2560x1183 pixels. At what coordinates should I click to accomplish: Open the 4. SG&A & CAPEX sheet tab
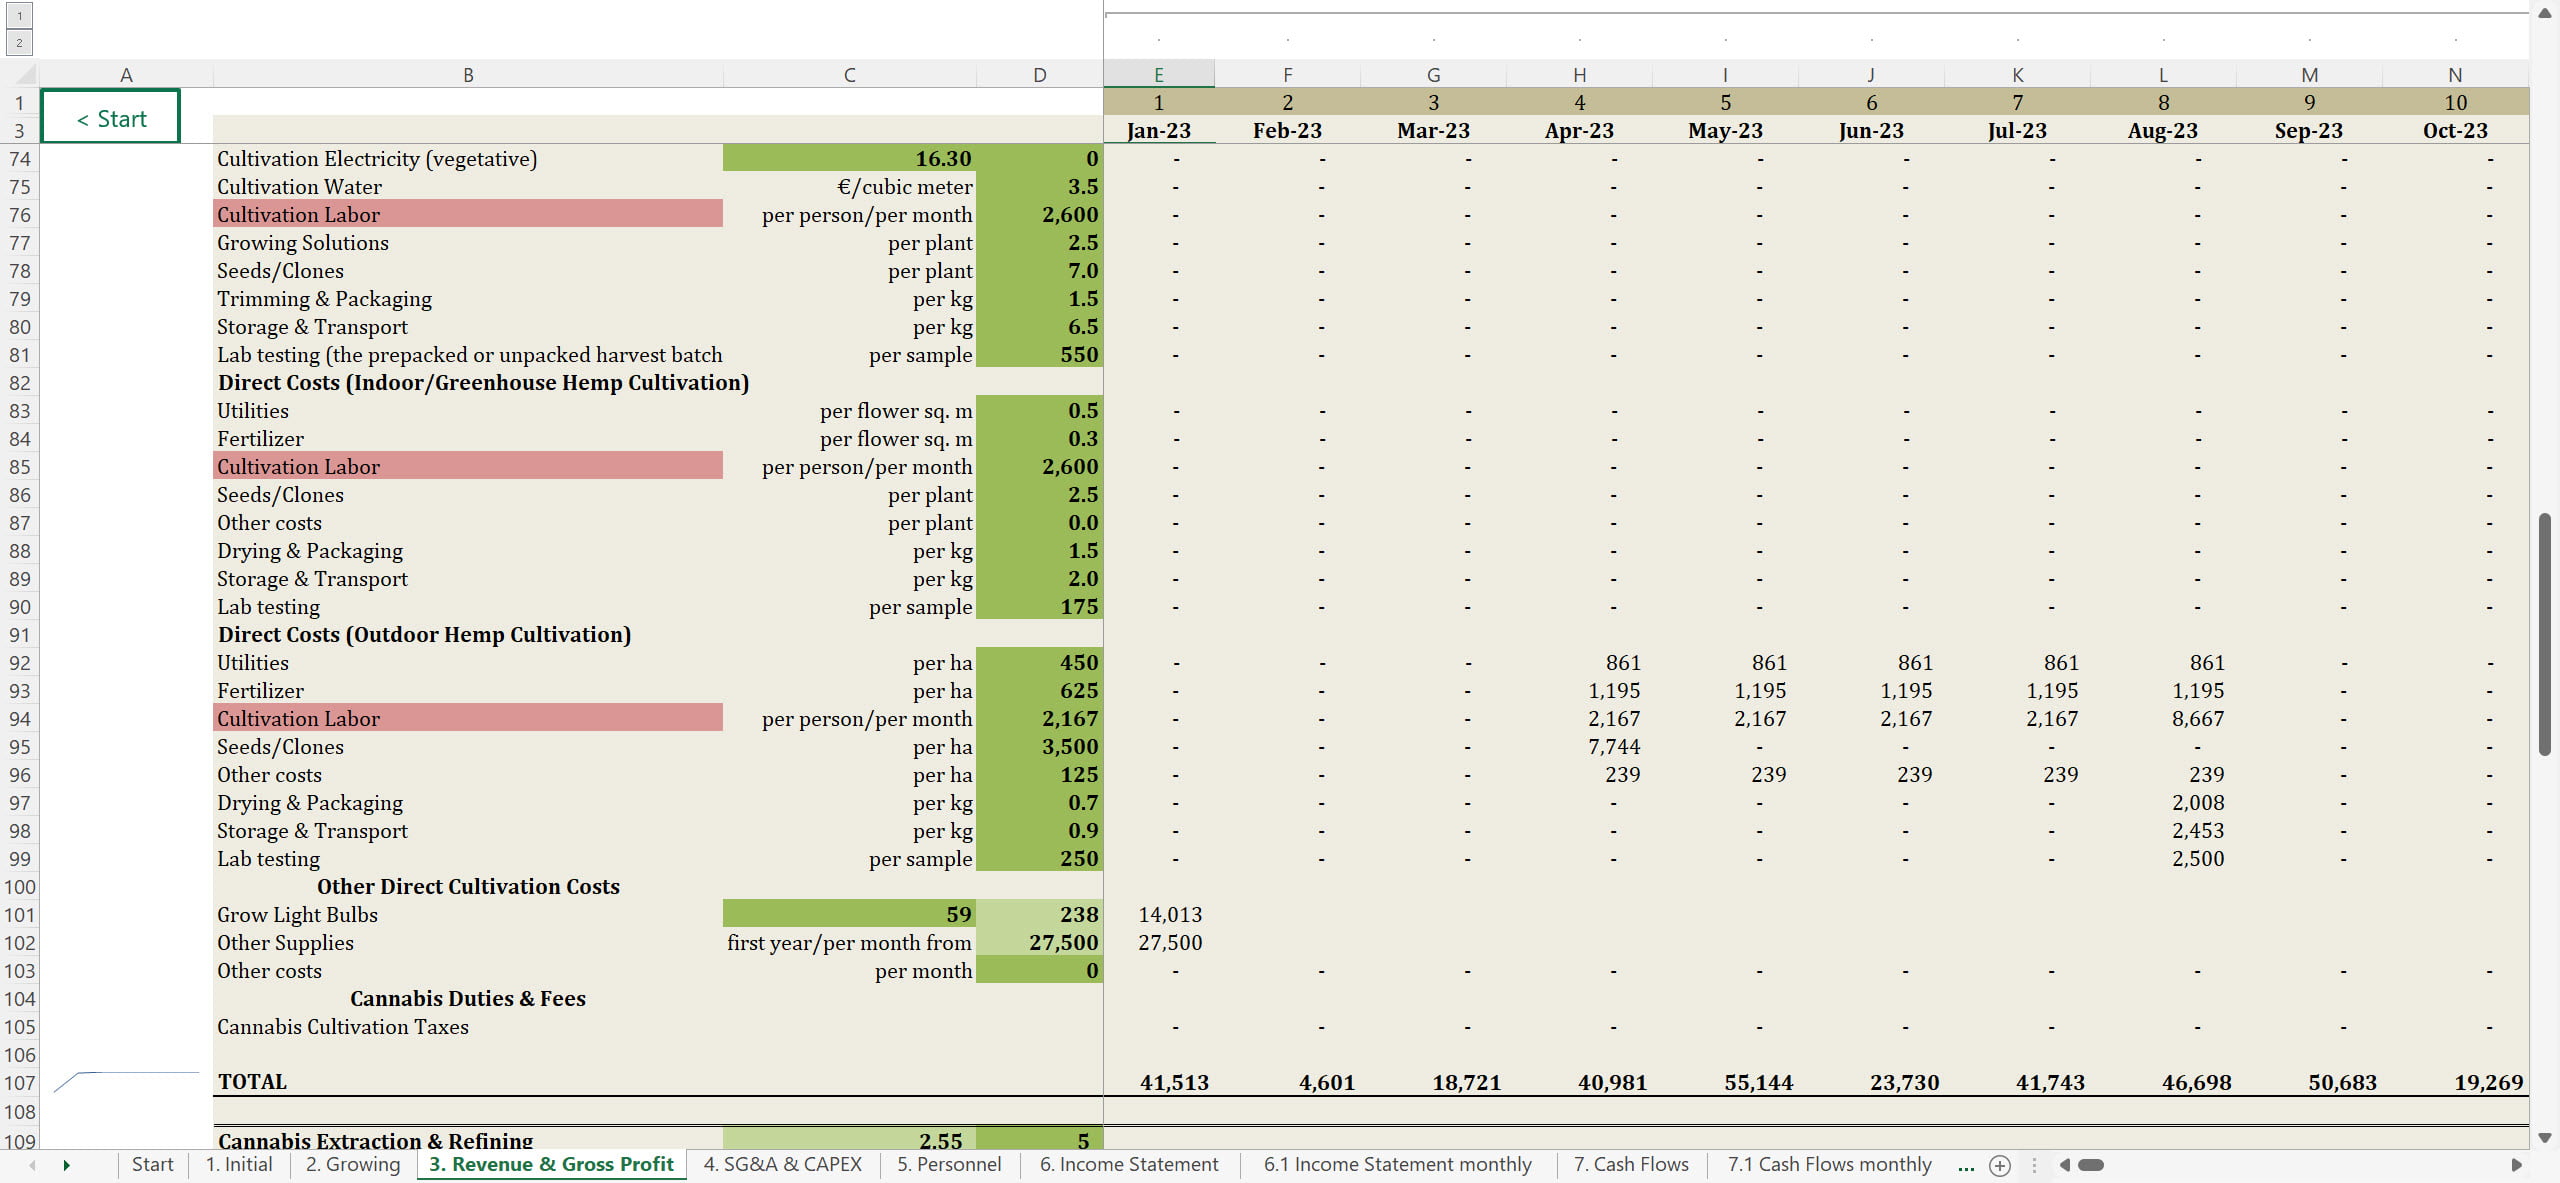(x=782, y=1164)
